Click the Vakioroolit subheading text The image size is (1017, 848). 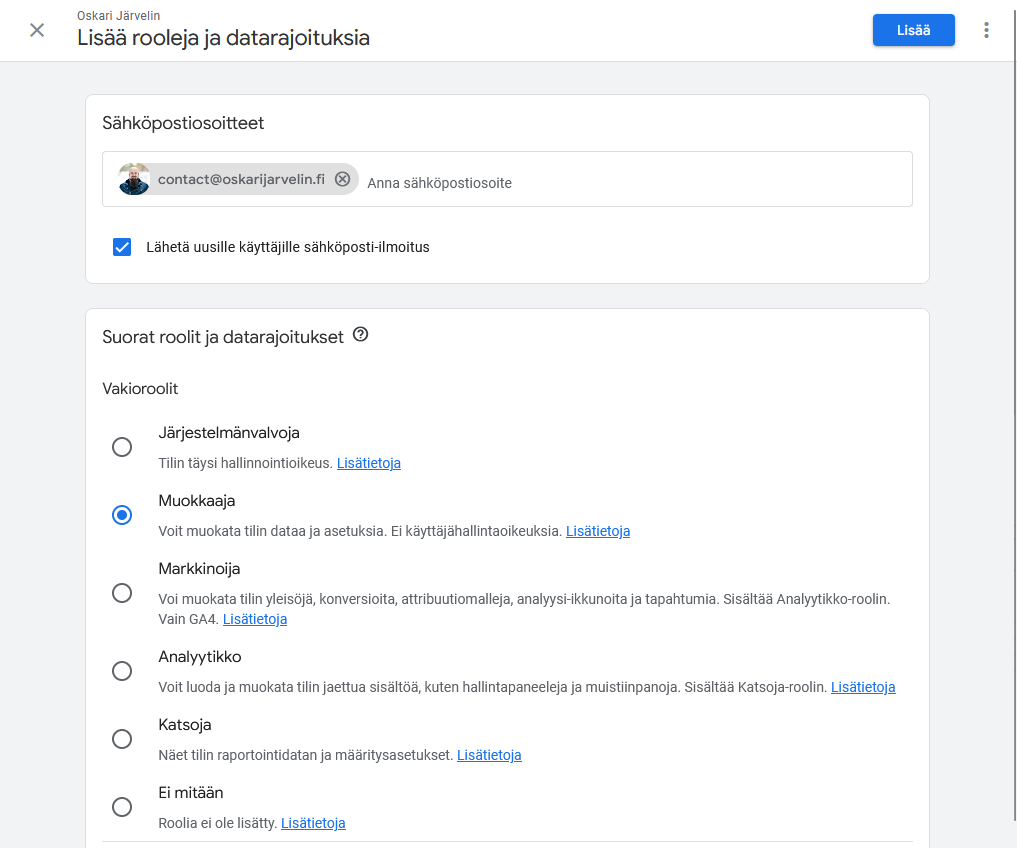click(x=140, y=389)
